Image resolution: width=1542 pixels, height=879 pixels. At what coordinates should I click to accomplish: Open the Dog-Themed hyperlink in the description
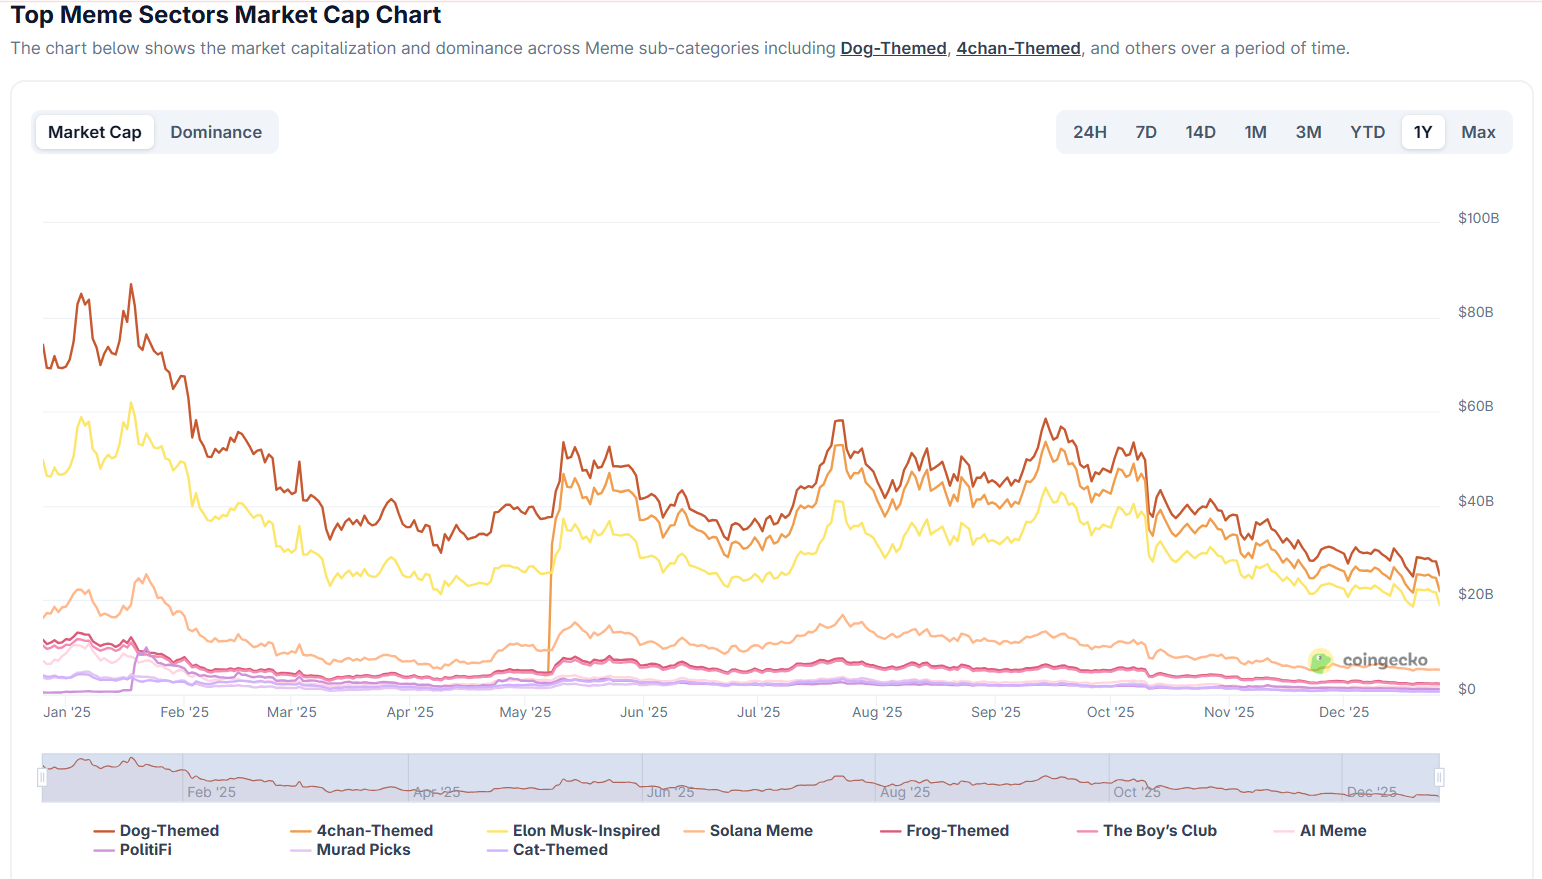(x=893, y=47)
